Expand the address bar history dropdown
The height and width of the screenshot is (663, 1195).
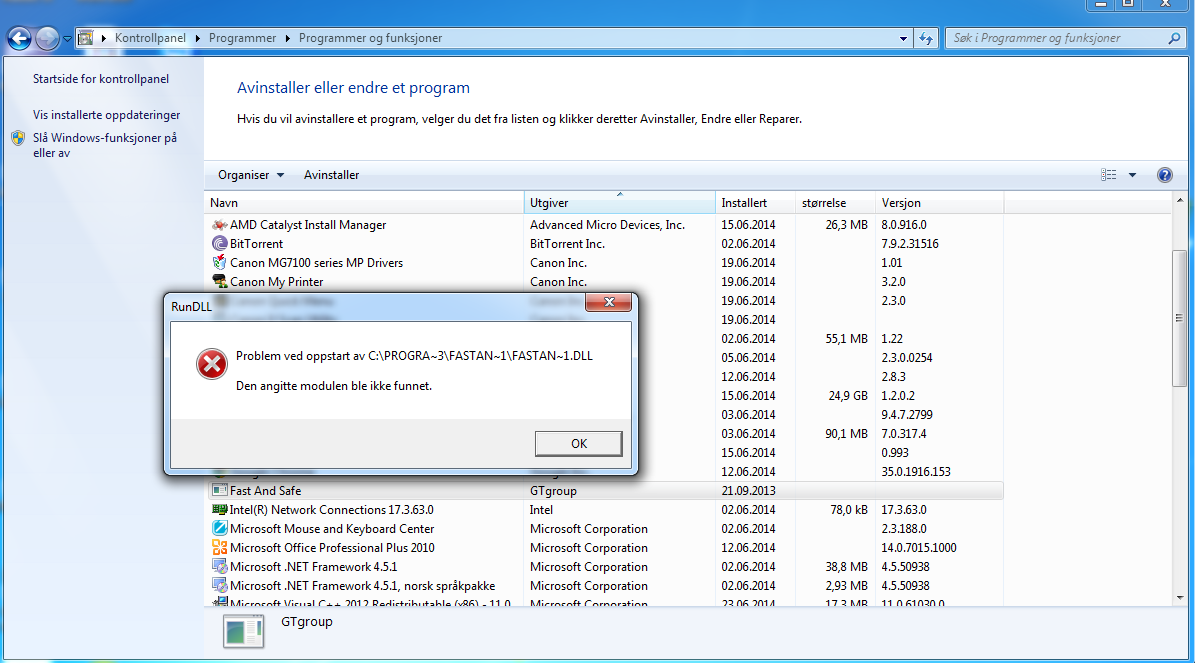903,38
